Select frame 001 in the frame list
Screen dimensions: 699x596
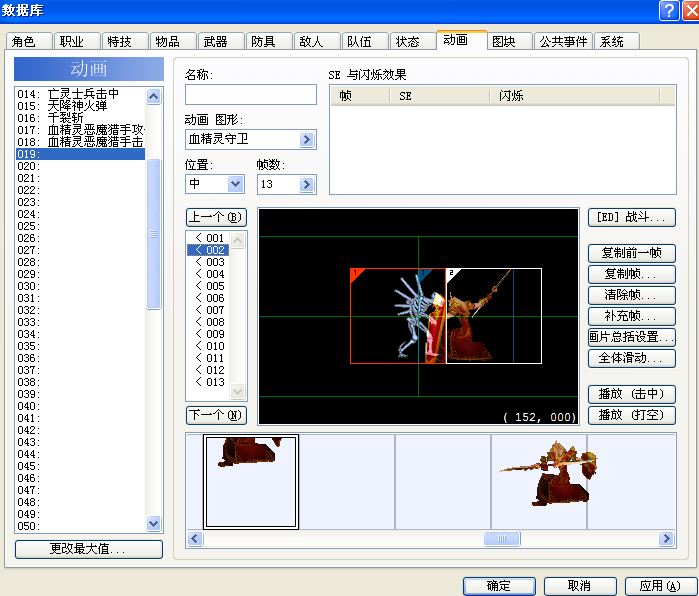(209, 238)
